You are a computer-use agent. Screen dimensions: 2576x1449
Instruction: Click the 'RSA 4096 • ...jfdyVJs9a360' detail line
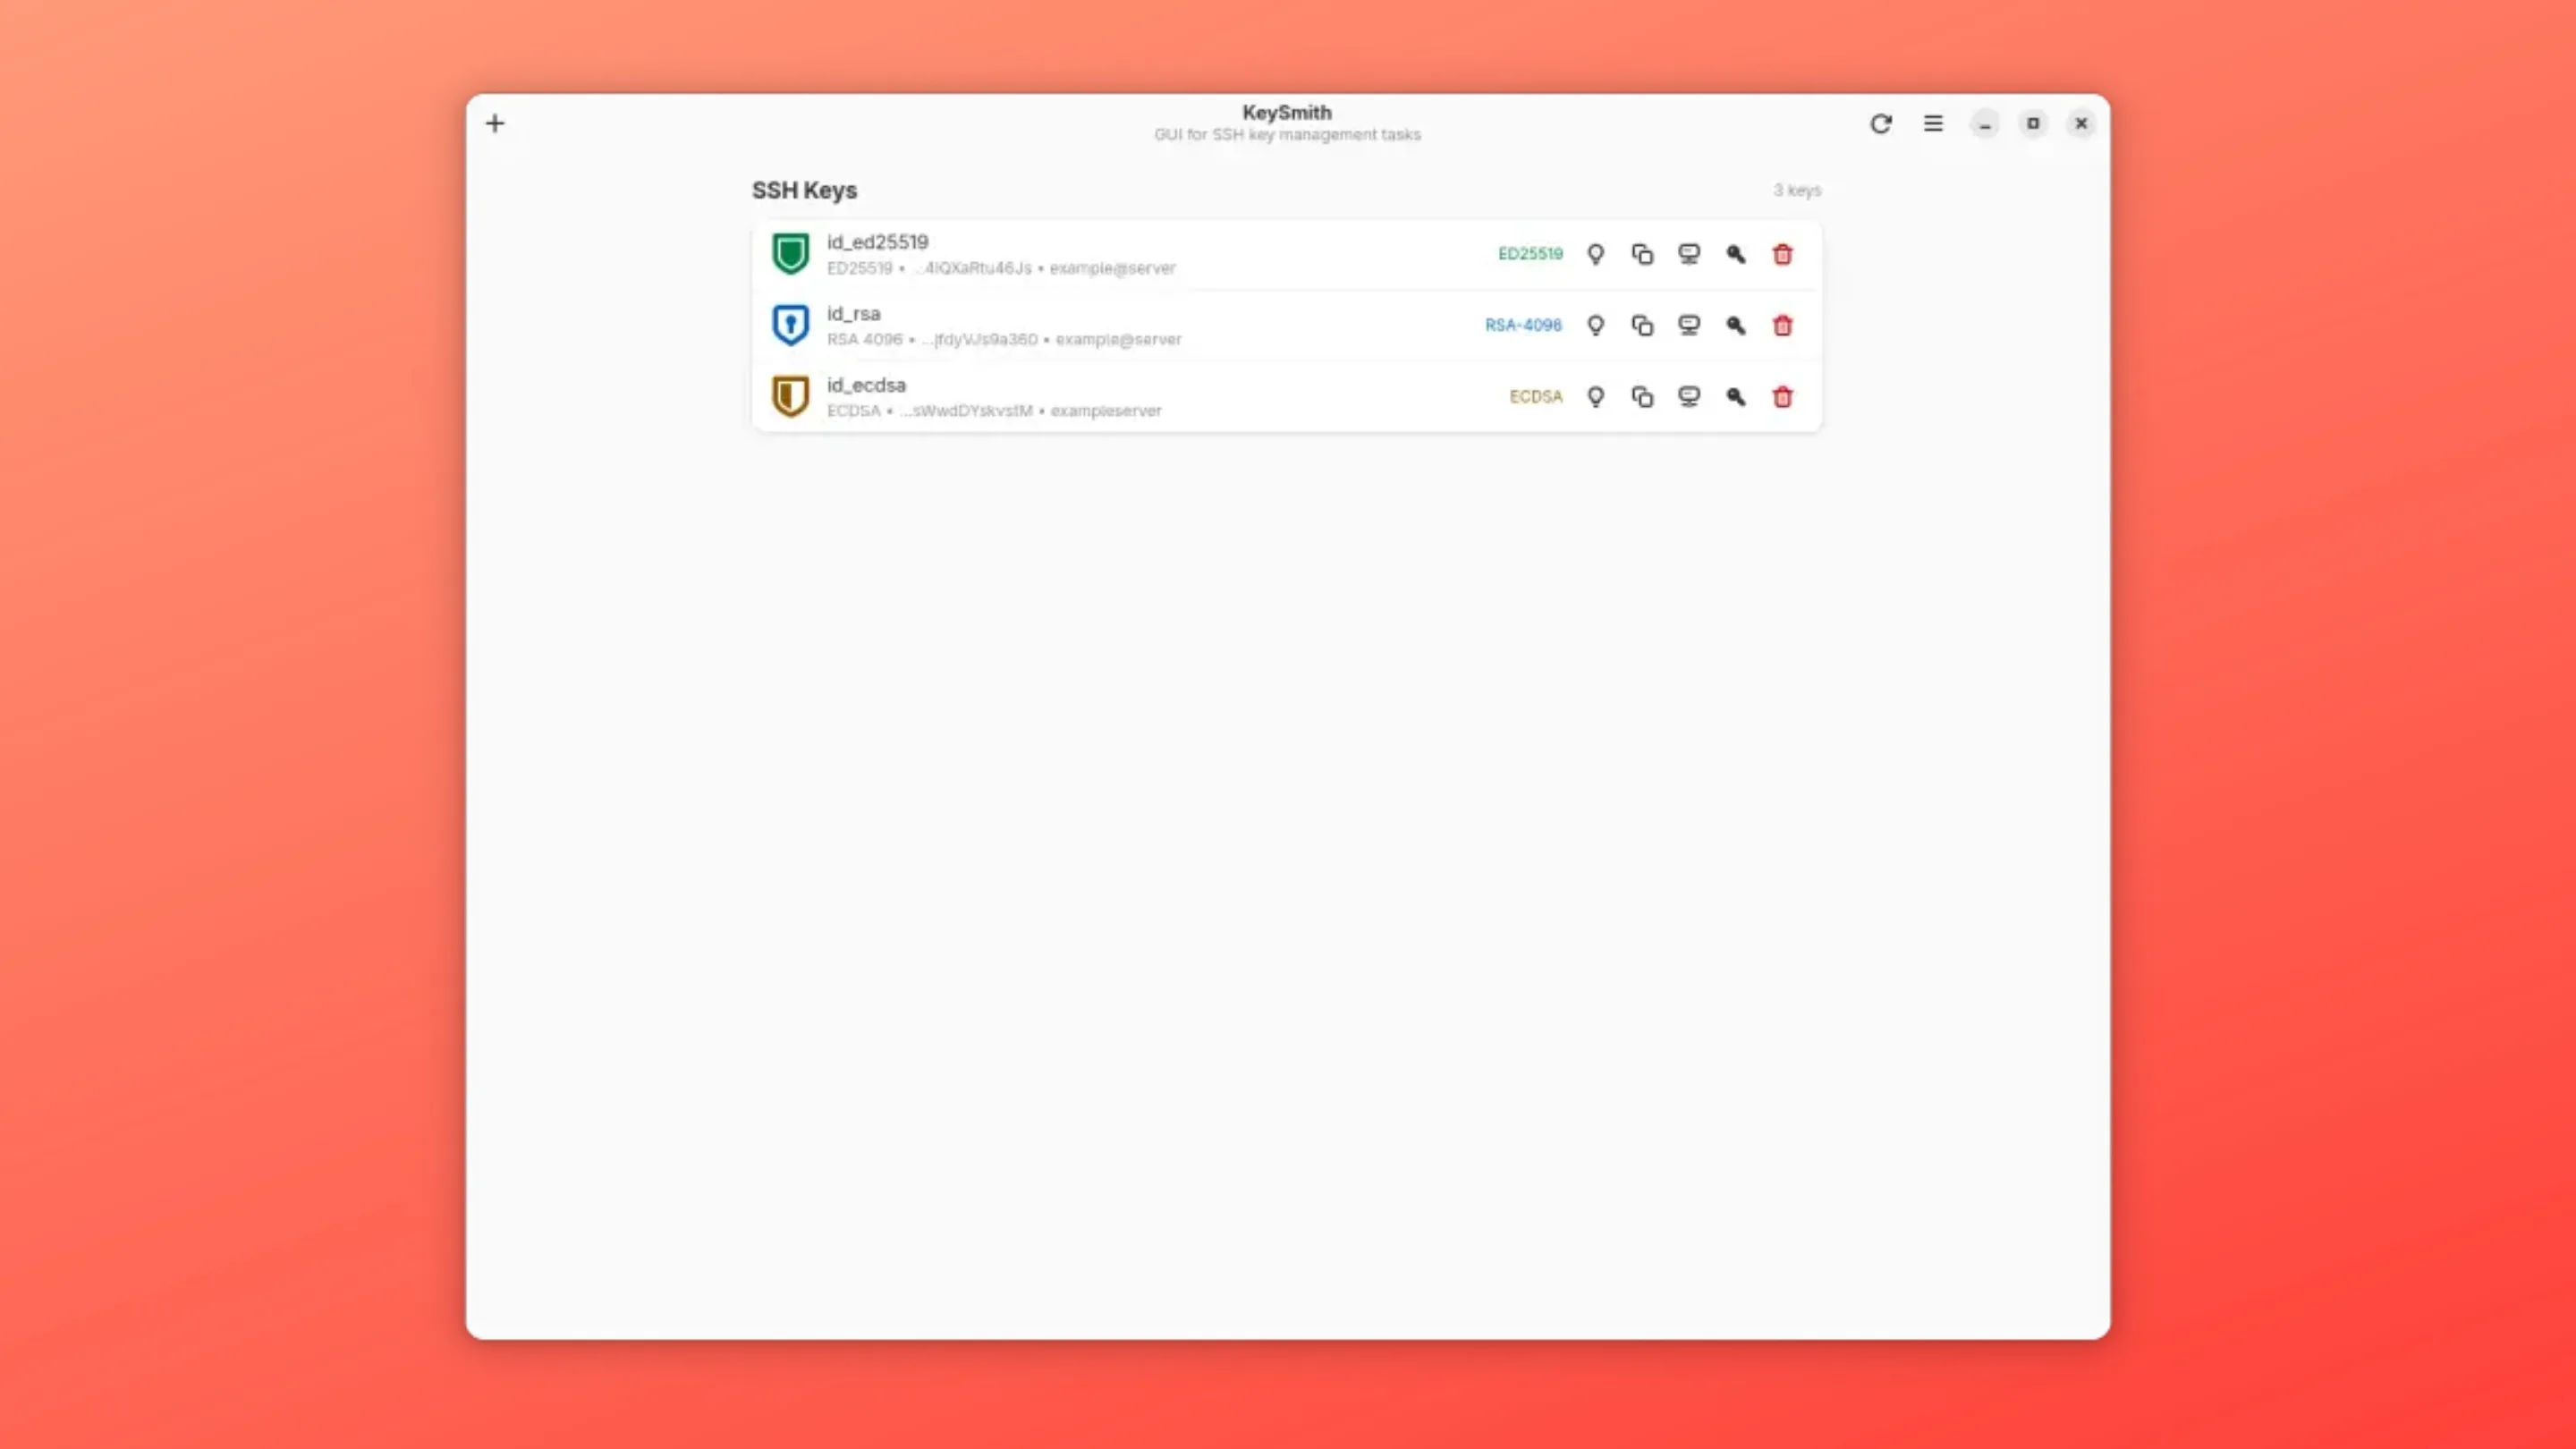pos(1004,339)
